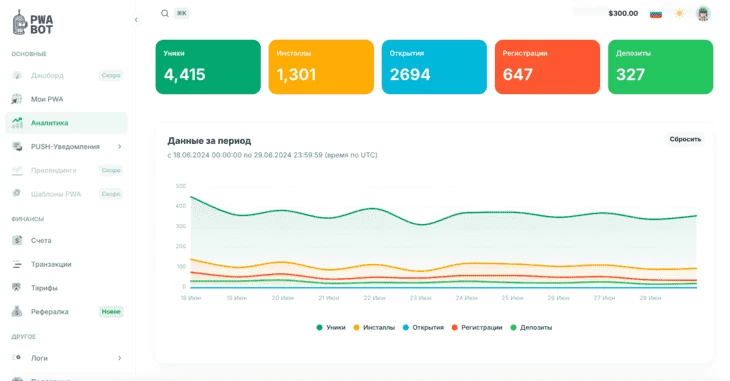Click the Регистрации legend color dot
The image size is (730, 381).
pos(454,327)
